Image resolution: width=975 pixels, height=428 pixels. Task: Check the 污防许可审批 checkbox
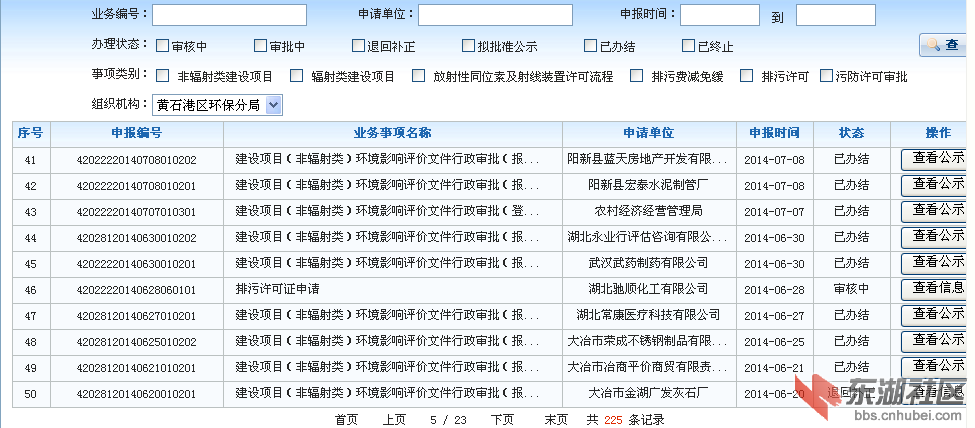(826, 76)
